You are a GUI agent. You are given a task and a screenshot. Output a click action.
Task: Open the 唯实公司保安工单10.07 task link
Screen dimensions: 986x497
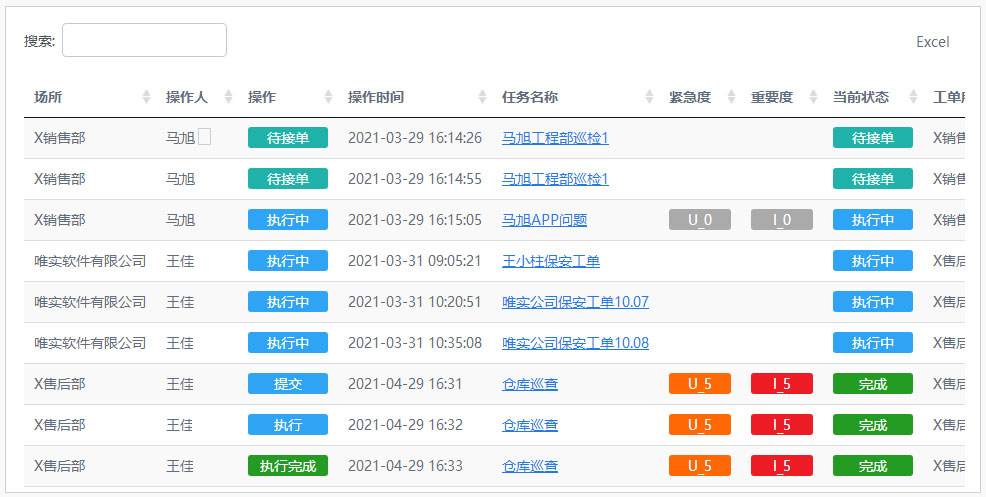(x=575, y=302)
